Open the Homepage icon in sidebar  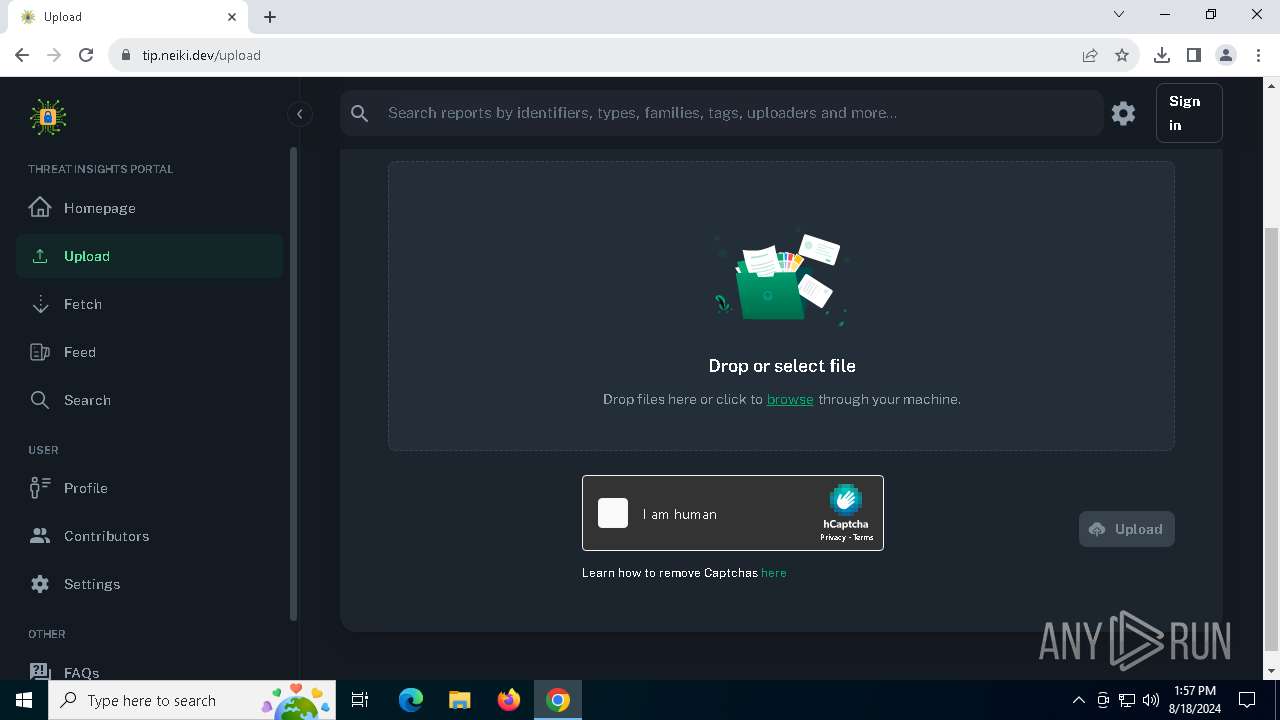tap(40, 208)
